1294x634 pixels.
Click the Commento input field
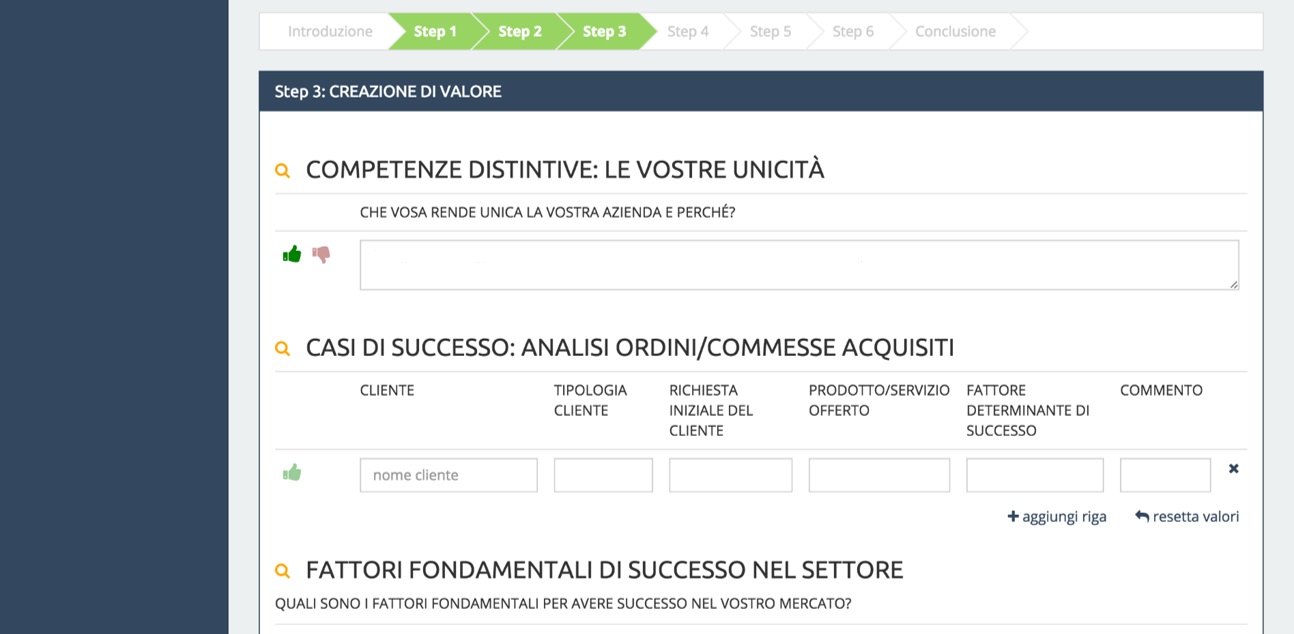click(1165, 475)
